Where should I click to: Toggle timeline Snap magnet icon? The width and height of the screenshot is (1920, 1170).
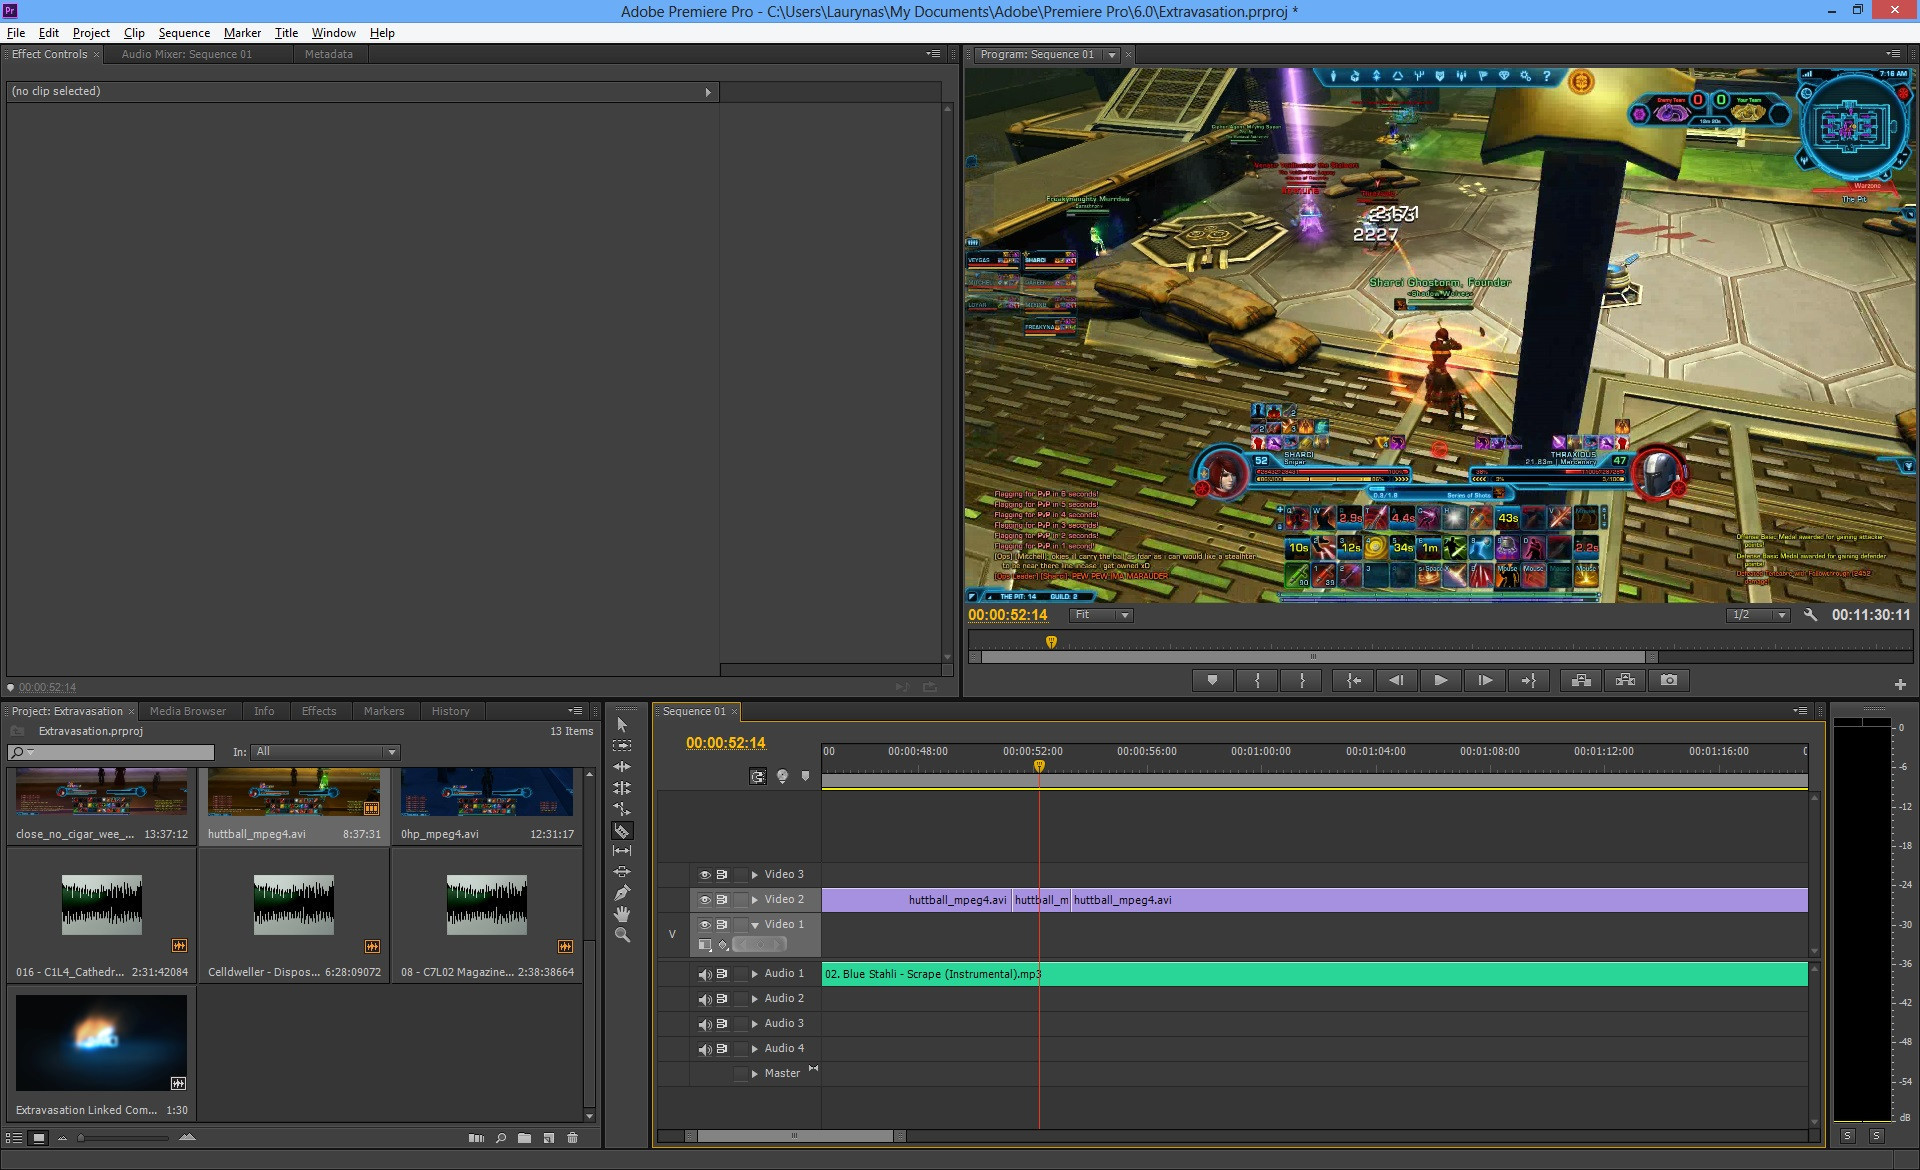point(758,776)
